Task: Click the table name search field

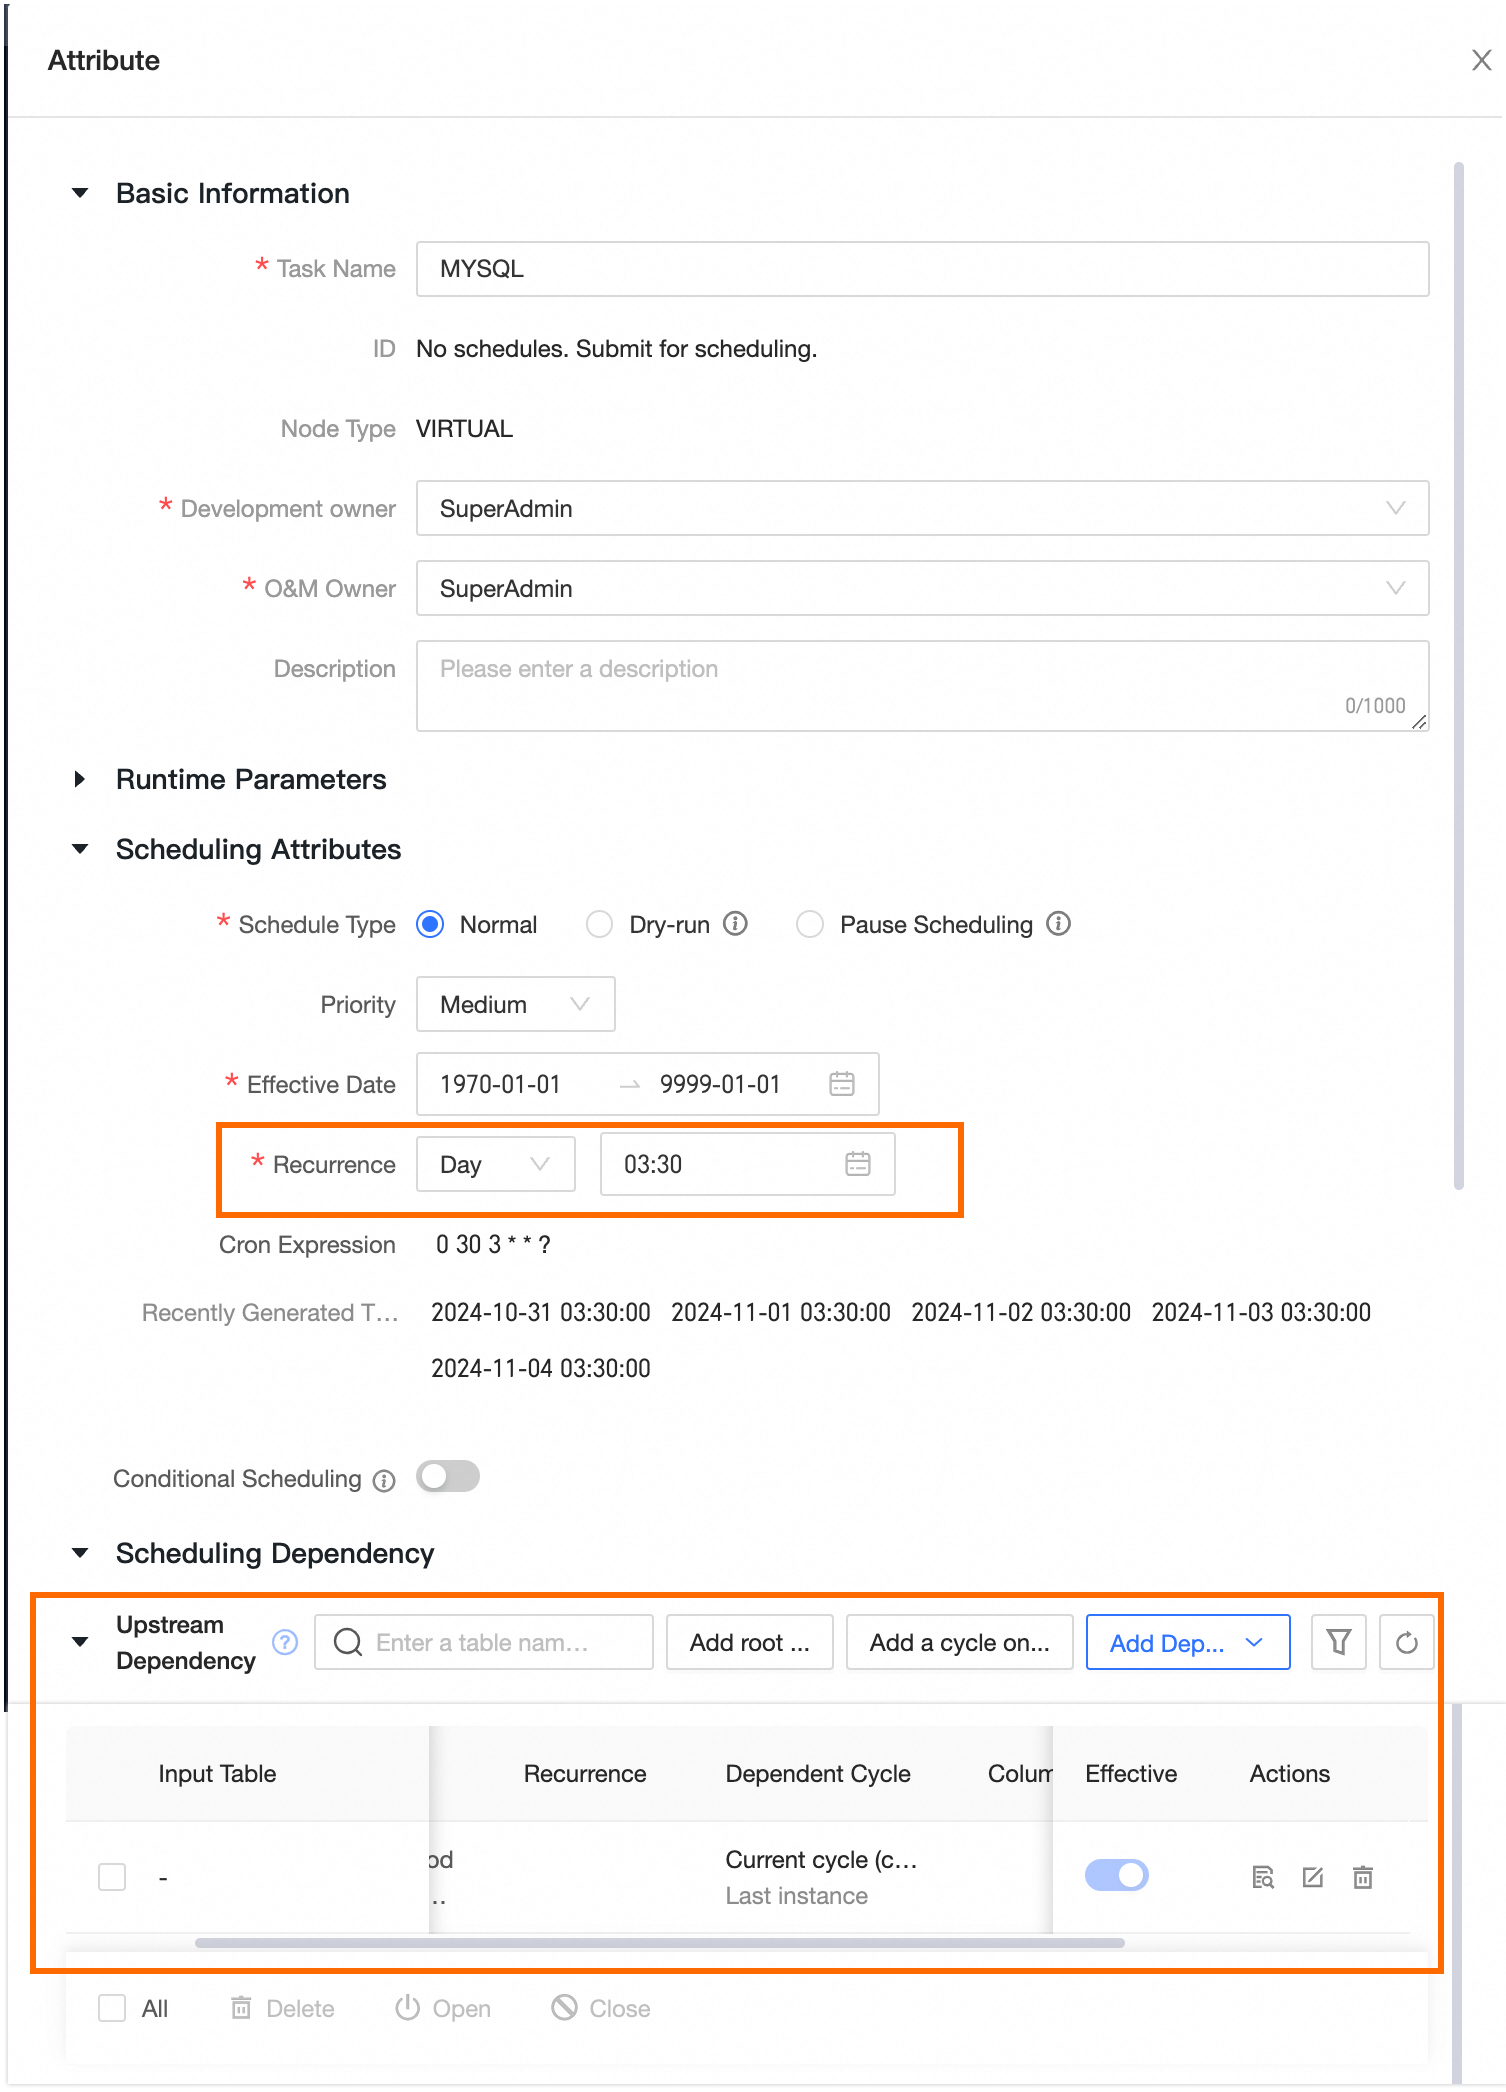Action: (484, 1642)
